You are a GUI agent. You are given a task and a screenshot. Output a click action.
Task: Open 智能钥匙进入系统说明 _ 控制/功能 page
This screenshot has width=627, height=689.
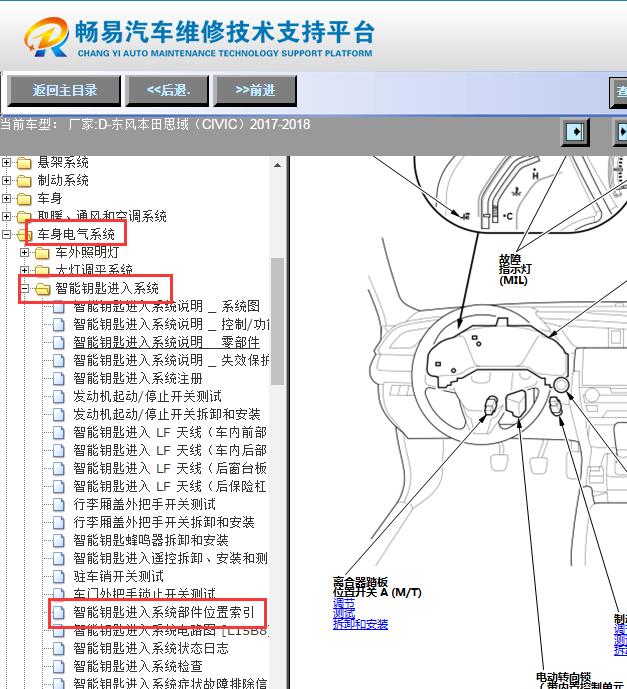point(171,324)
